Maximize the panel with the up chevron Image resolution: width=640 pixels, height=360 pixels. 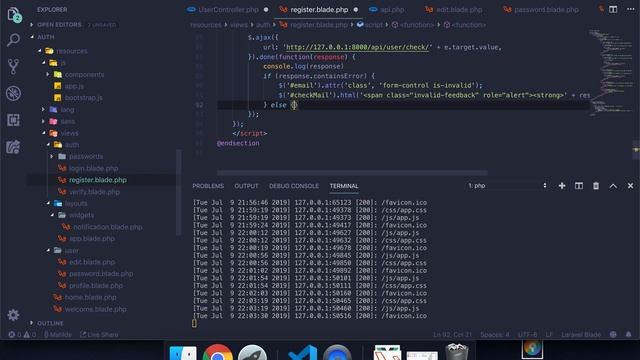coord(613,186)
